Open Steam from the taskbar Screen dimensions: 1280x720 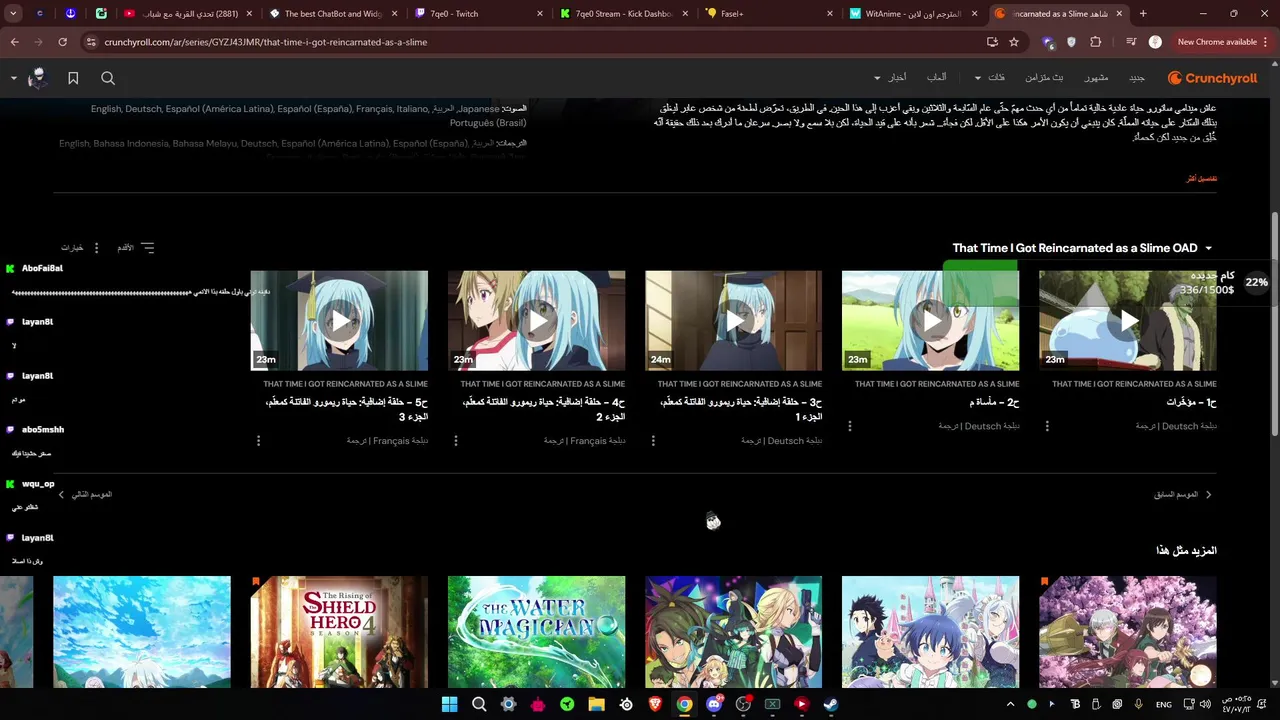831,704
